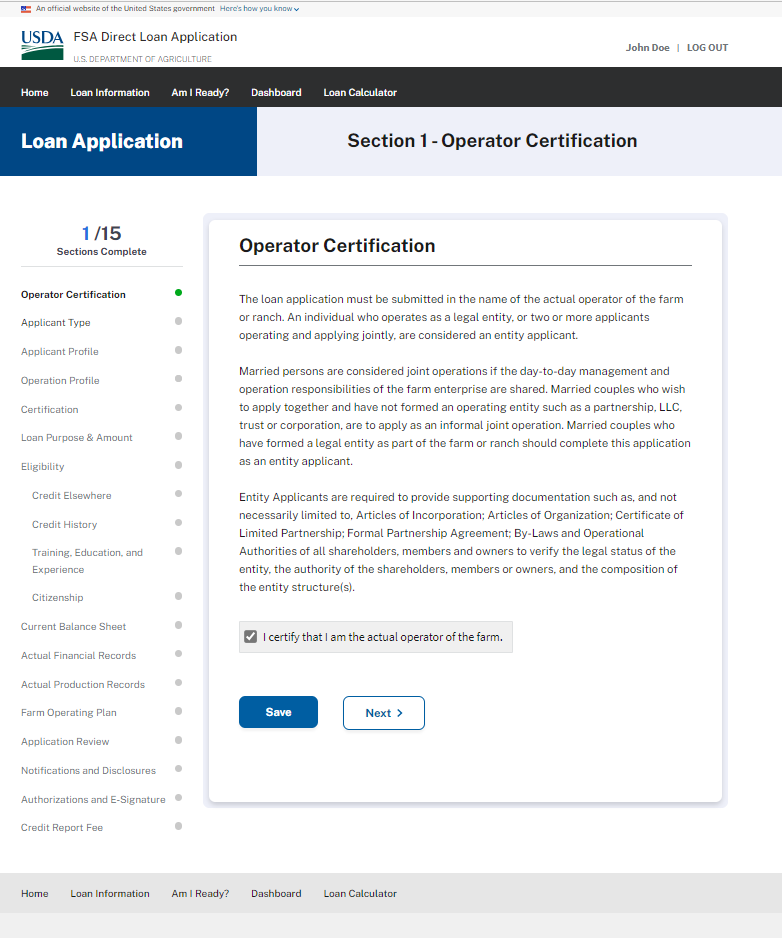Click the Next button
782x938 pixels.
[384, 713]
